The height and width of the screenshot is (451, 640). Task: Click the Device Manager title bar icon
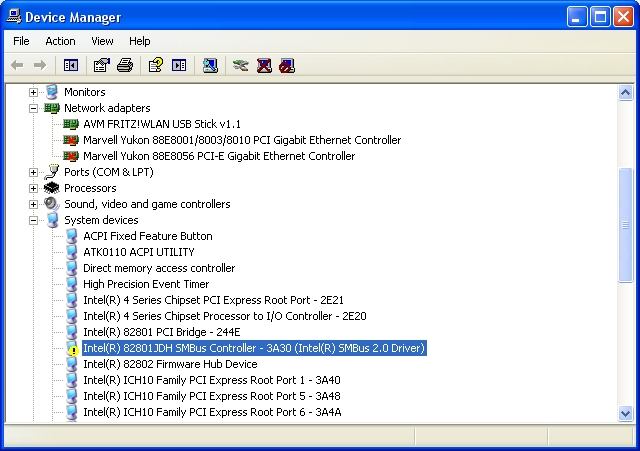click(14, 17)
